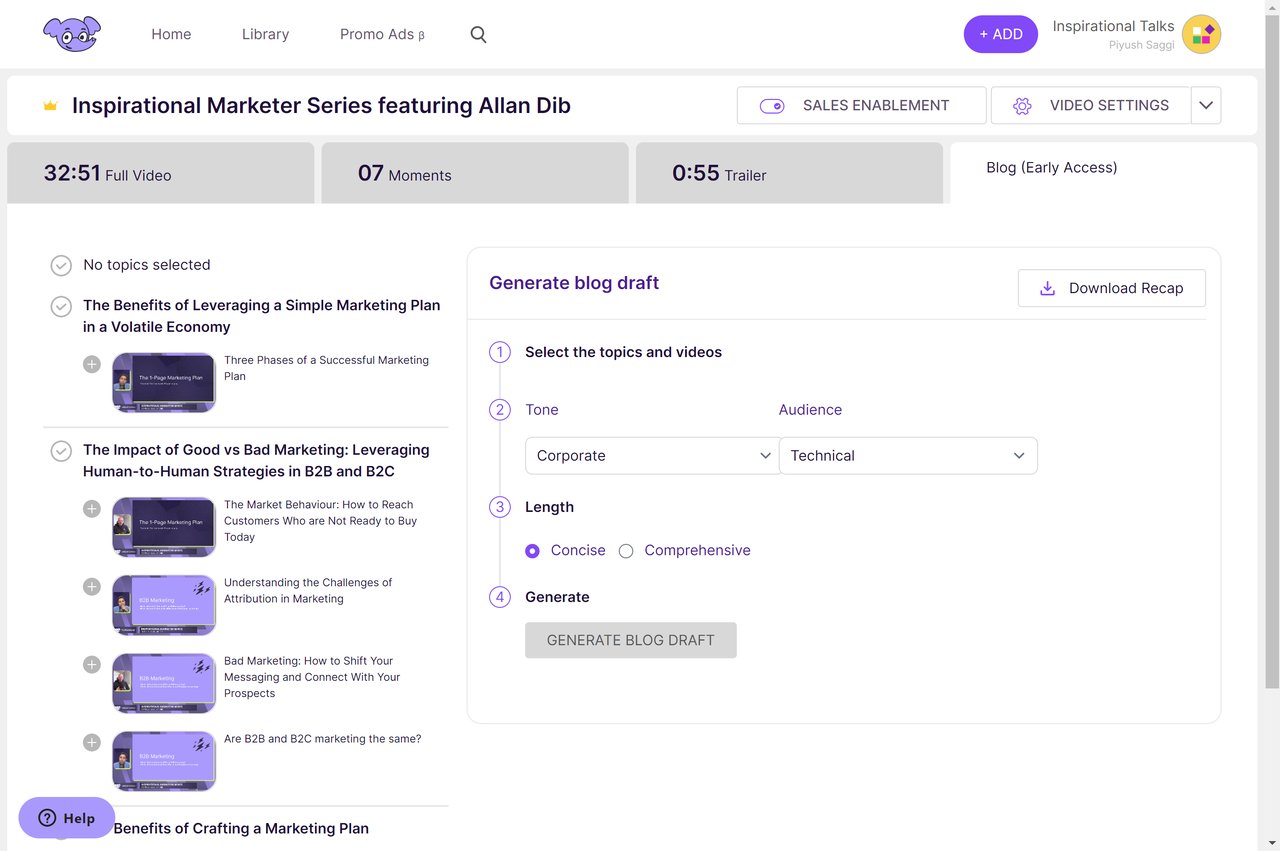Expand the chevron next to Video Settings
Screen dimensions: 1280x851
pyautogui.click(x=1206, y=106)
